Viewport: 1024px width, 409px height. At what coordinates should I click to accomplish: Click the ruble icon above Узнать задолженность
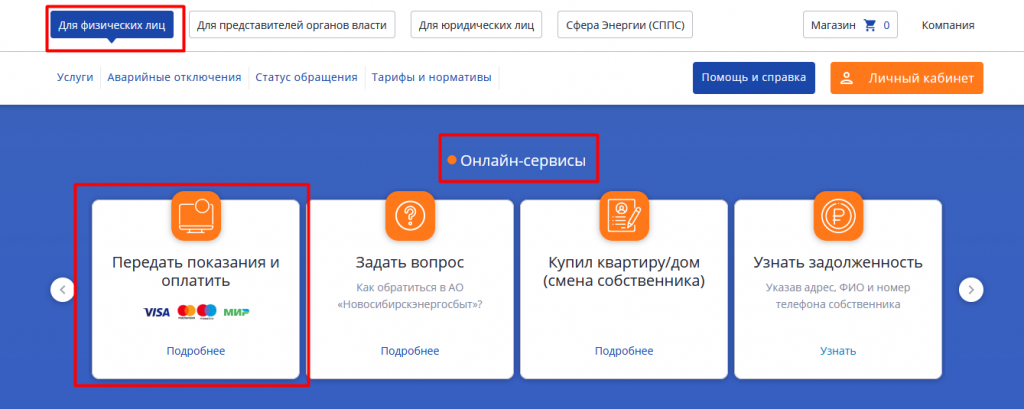pos(838,215)
